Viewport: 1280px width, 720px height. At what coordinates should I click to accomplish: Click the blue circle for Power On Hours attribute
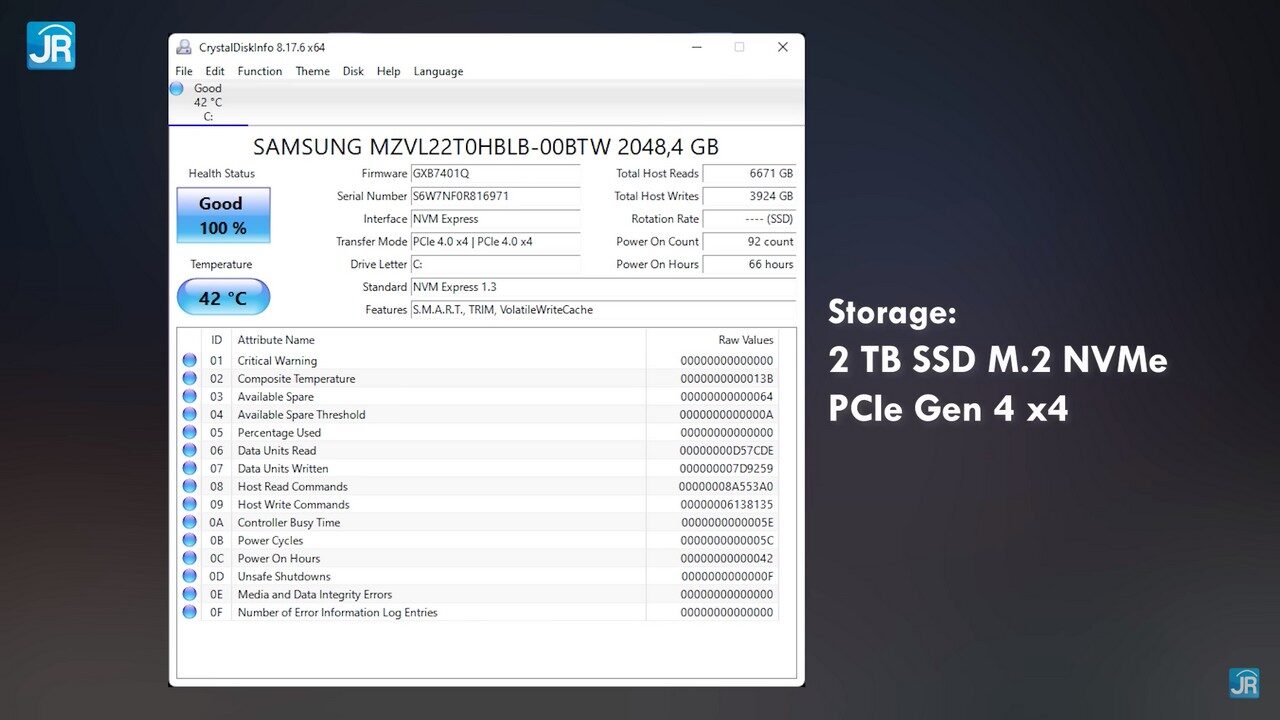pos(190,558)
